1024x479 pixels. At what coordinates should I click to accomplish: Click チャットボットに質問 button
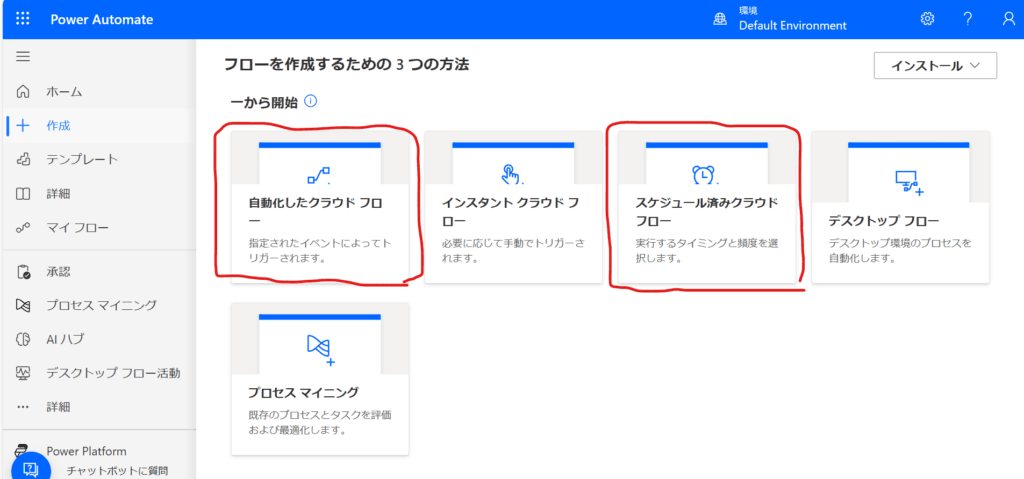tap(118, 470)
